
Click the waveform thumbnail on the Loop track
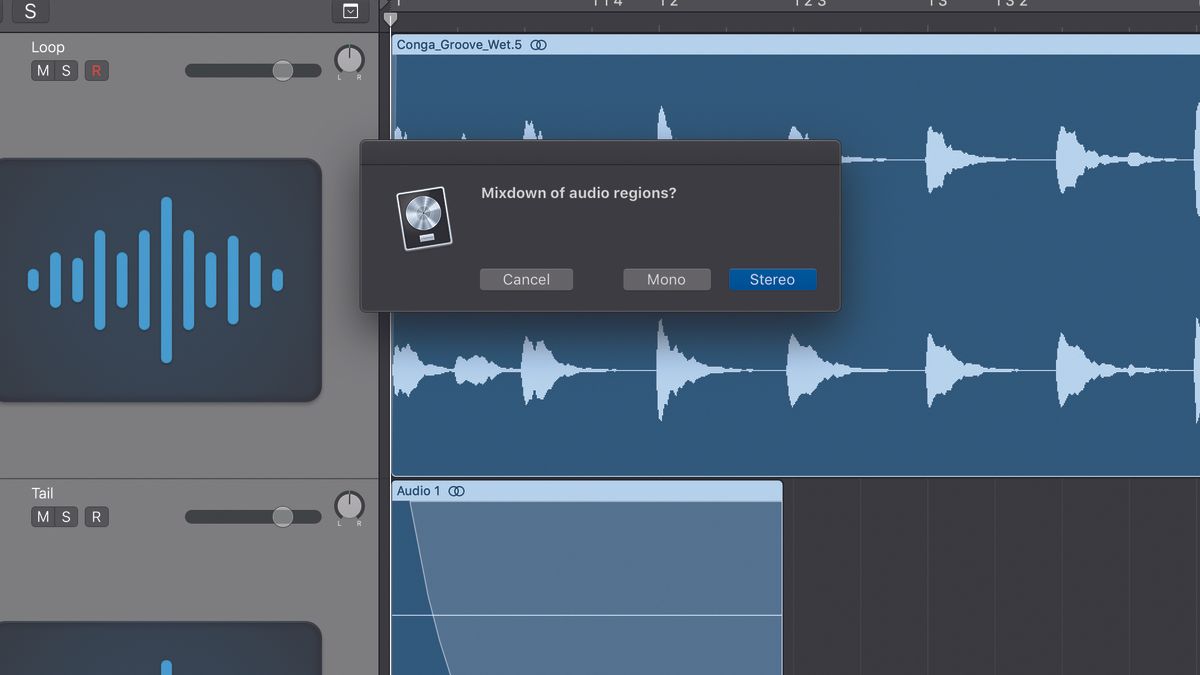[x=162, y=280]
